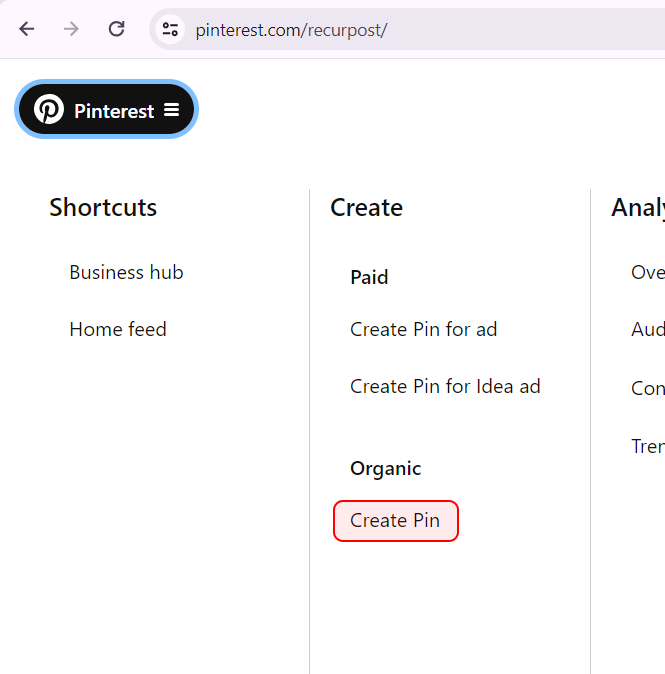Select Create Pin for ad
The width and height of the screenshot is (665, 674).
423,330
